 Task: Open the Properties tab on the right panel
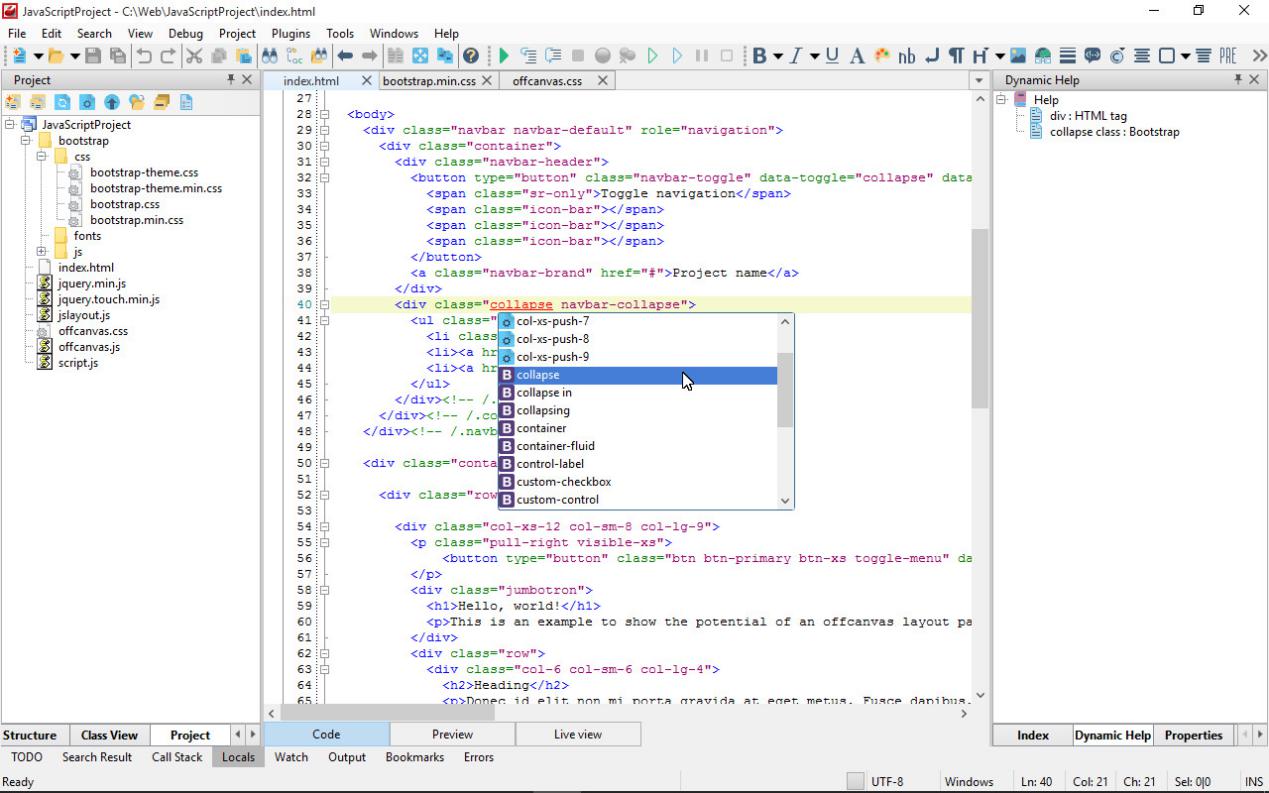point(1193,735)
